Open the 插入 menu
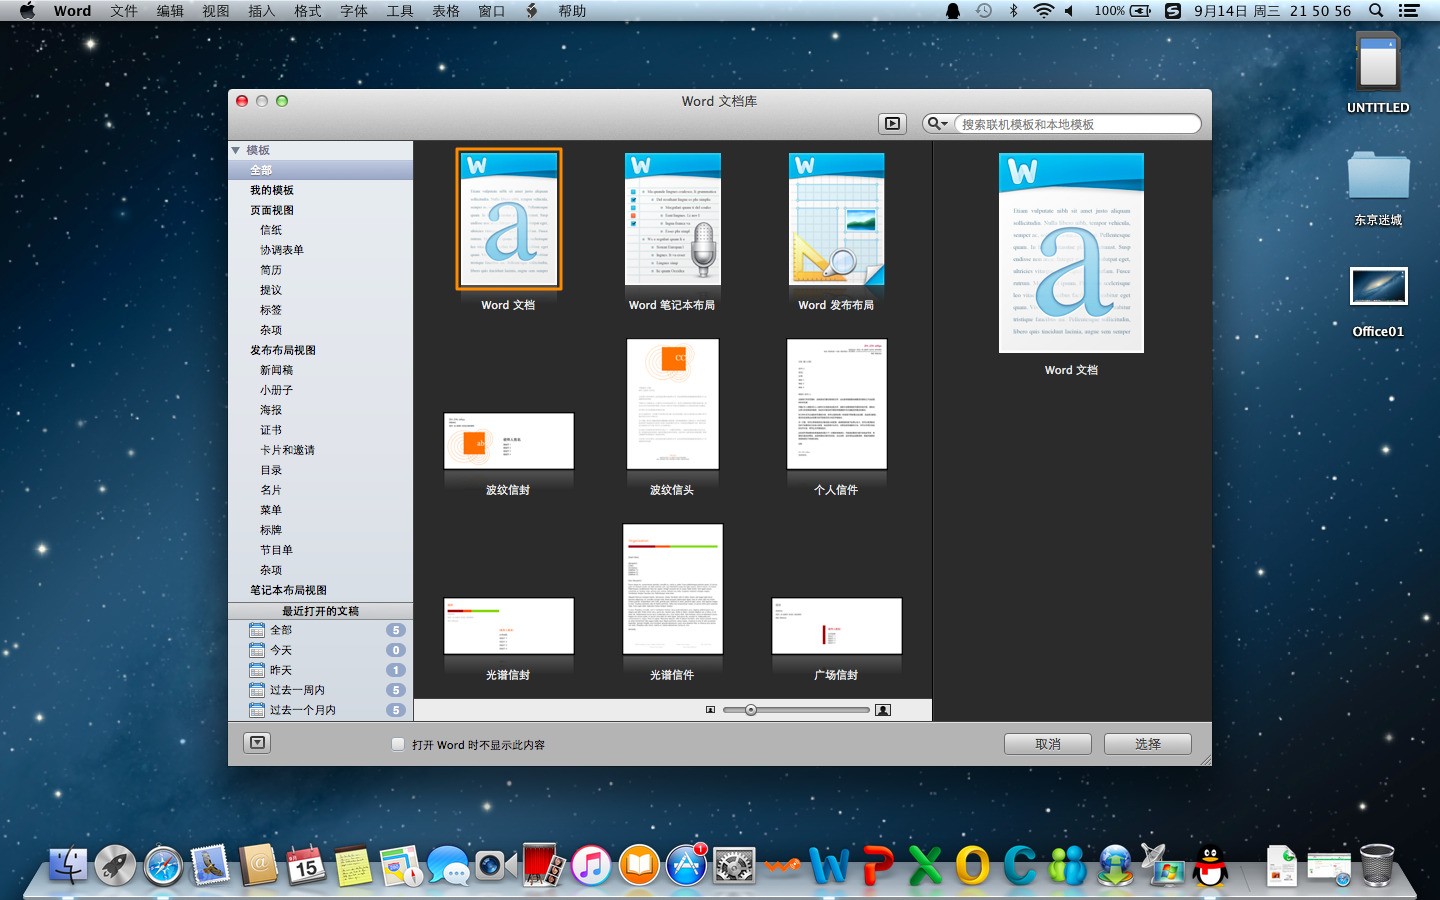This screenshot has width=1440, height=900. (262, 11)
